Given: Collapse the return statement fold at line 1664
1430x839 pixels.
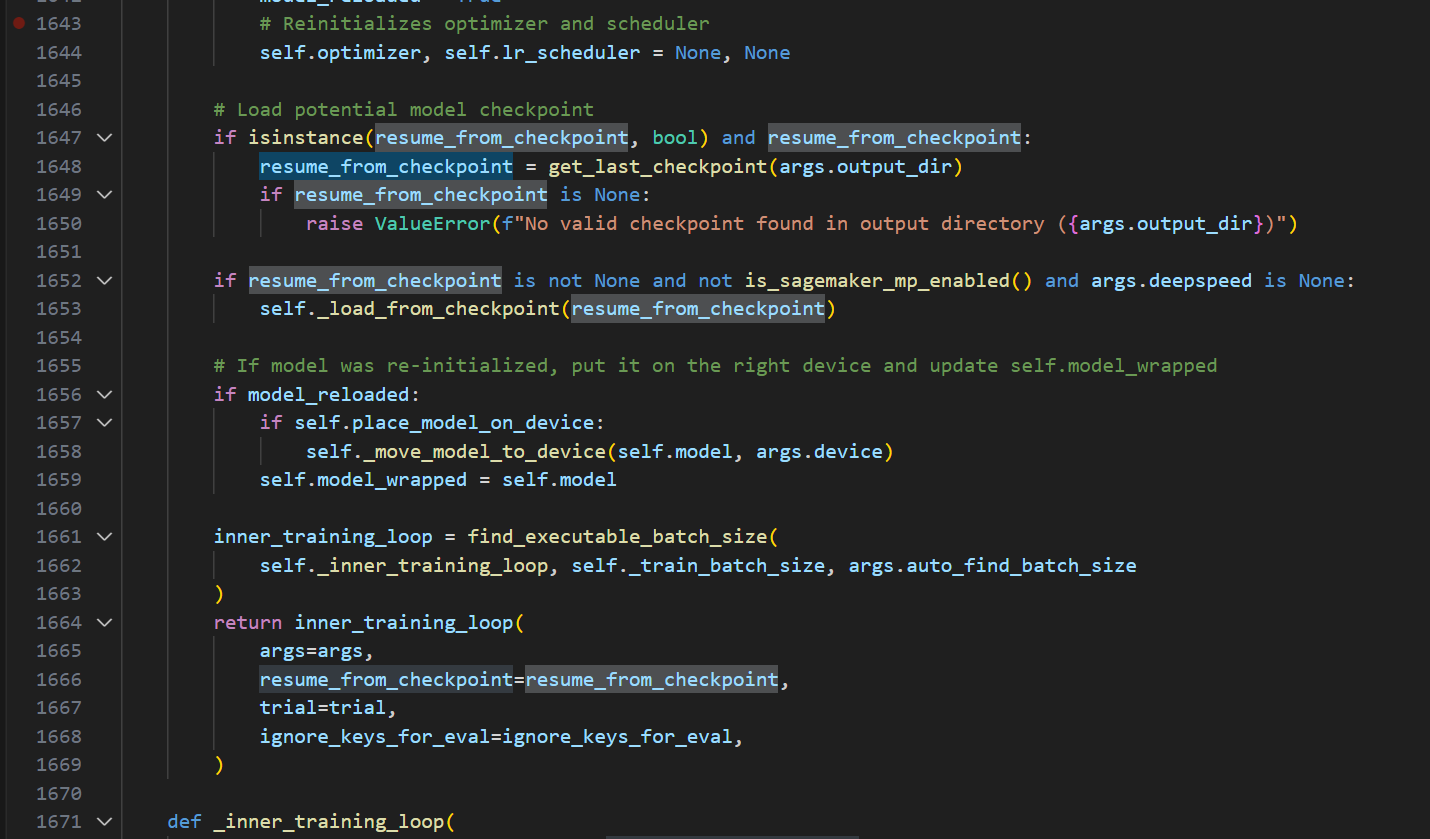Looking at the screenshot, I should pyautogui.click(x=104, y=622).
